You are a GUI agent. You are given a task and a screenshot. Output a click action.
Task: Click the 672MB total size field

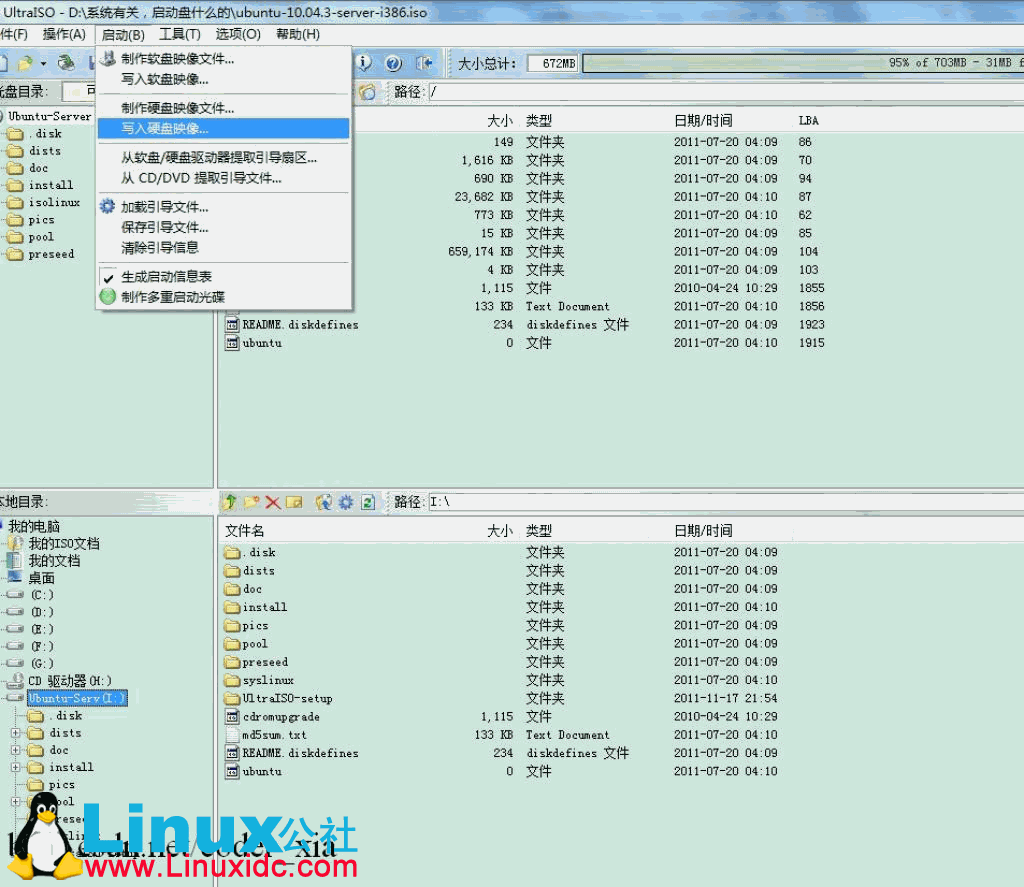(552, 63)
